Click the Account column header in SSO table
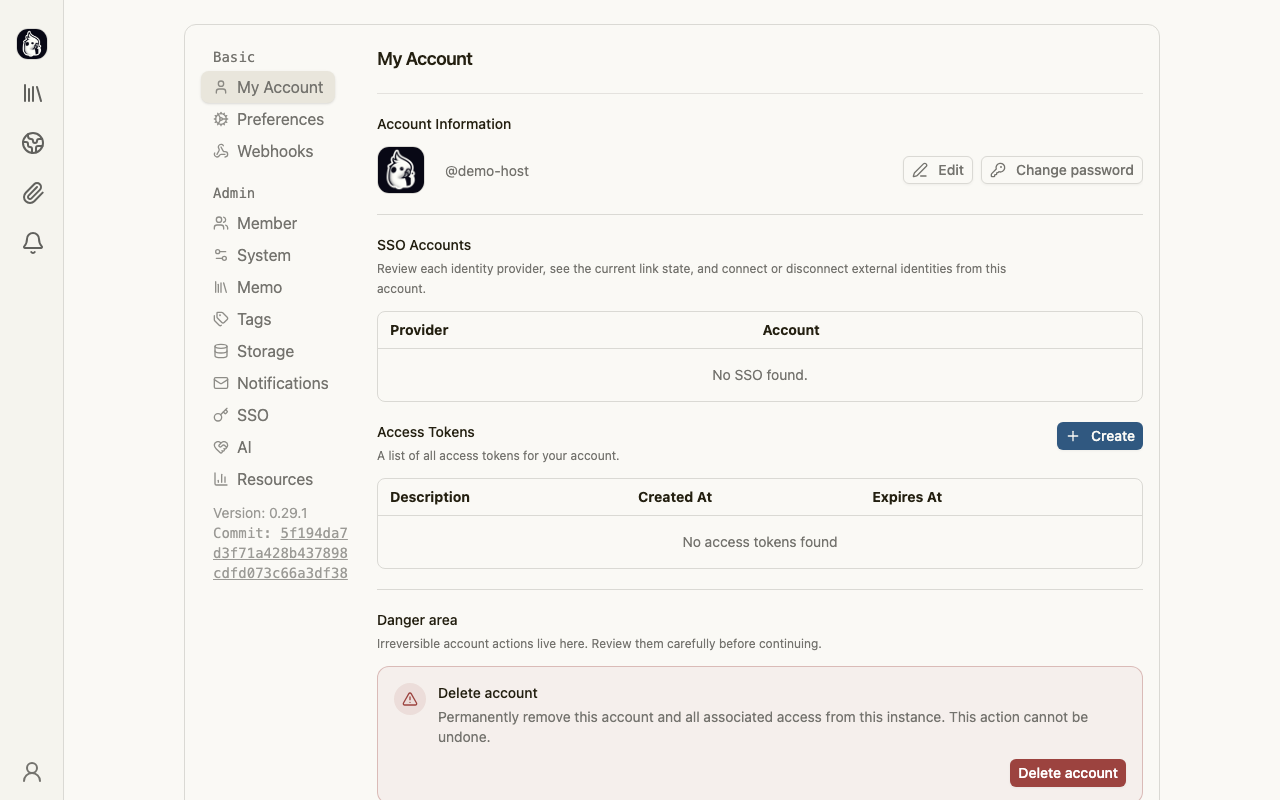The height and width of the screenshot is (800, 1280). [x=791, y=330]
